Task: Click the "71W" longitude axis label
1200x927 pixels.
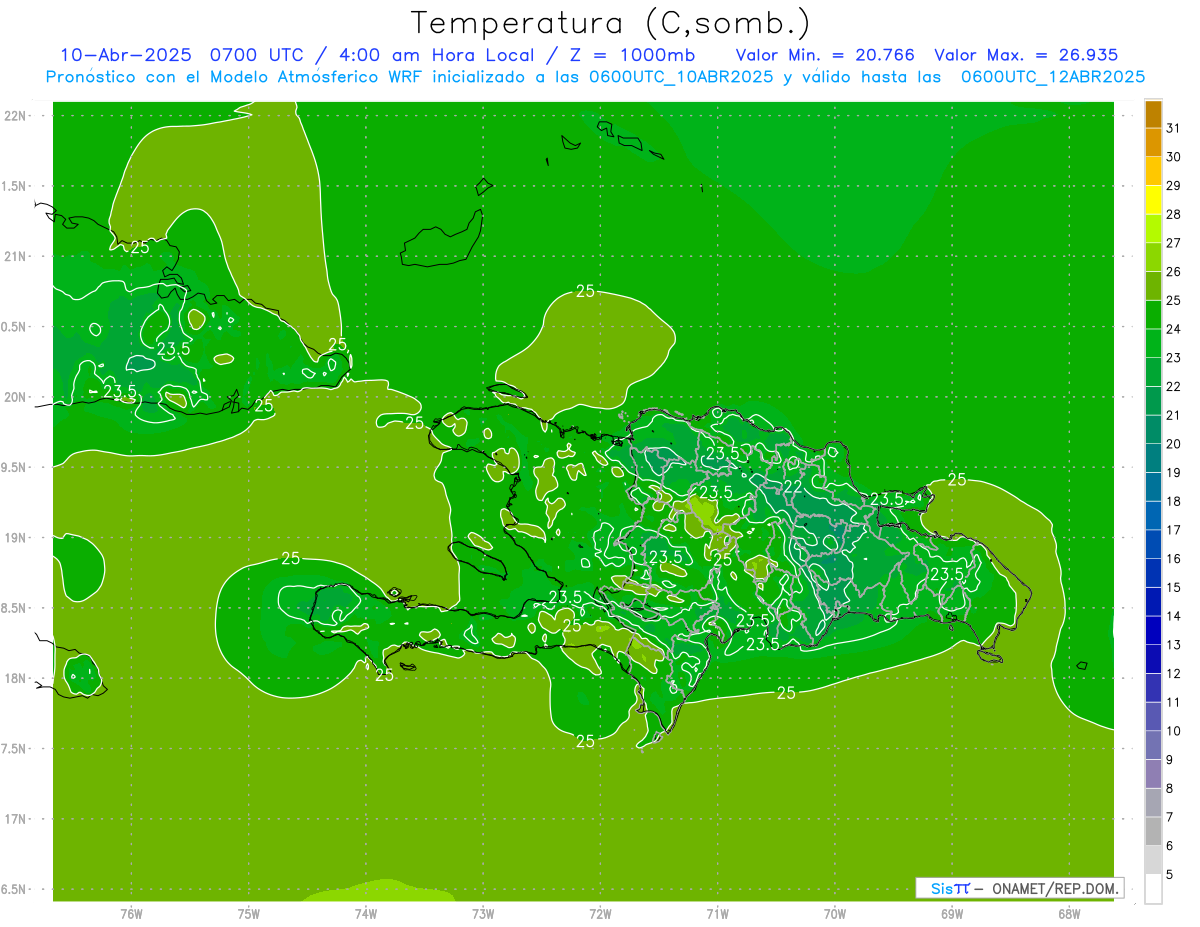Action: [x=717, y=913]
